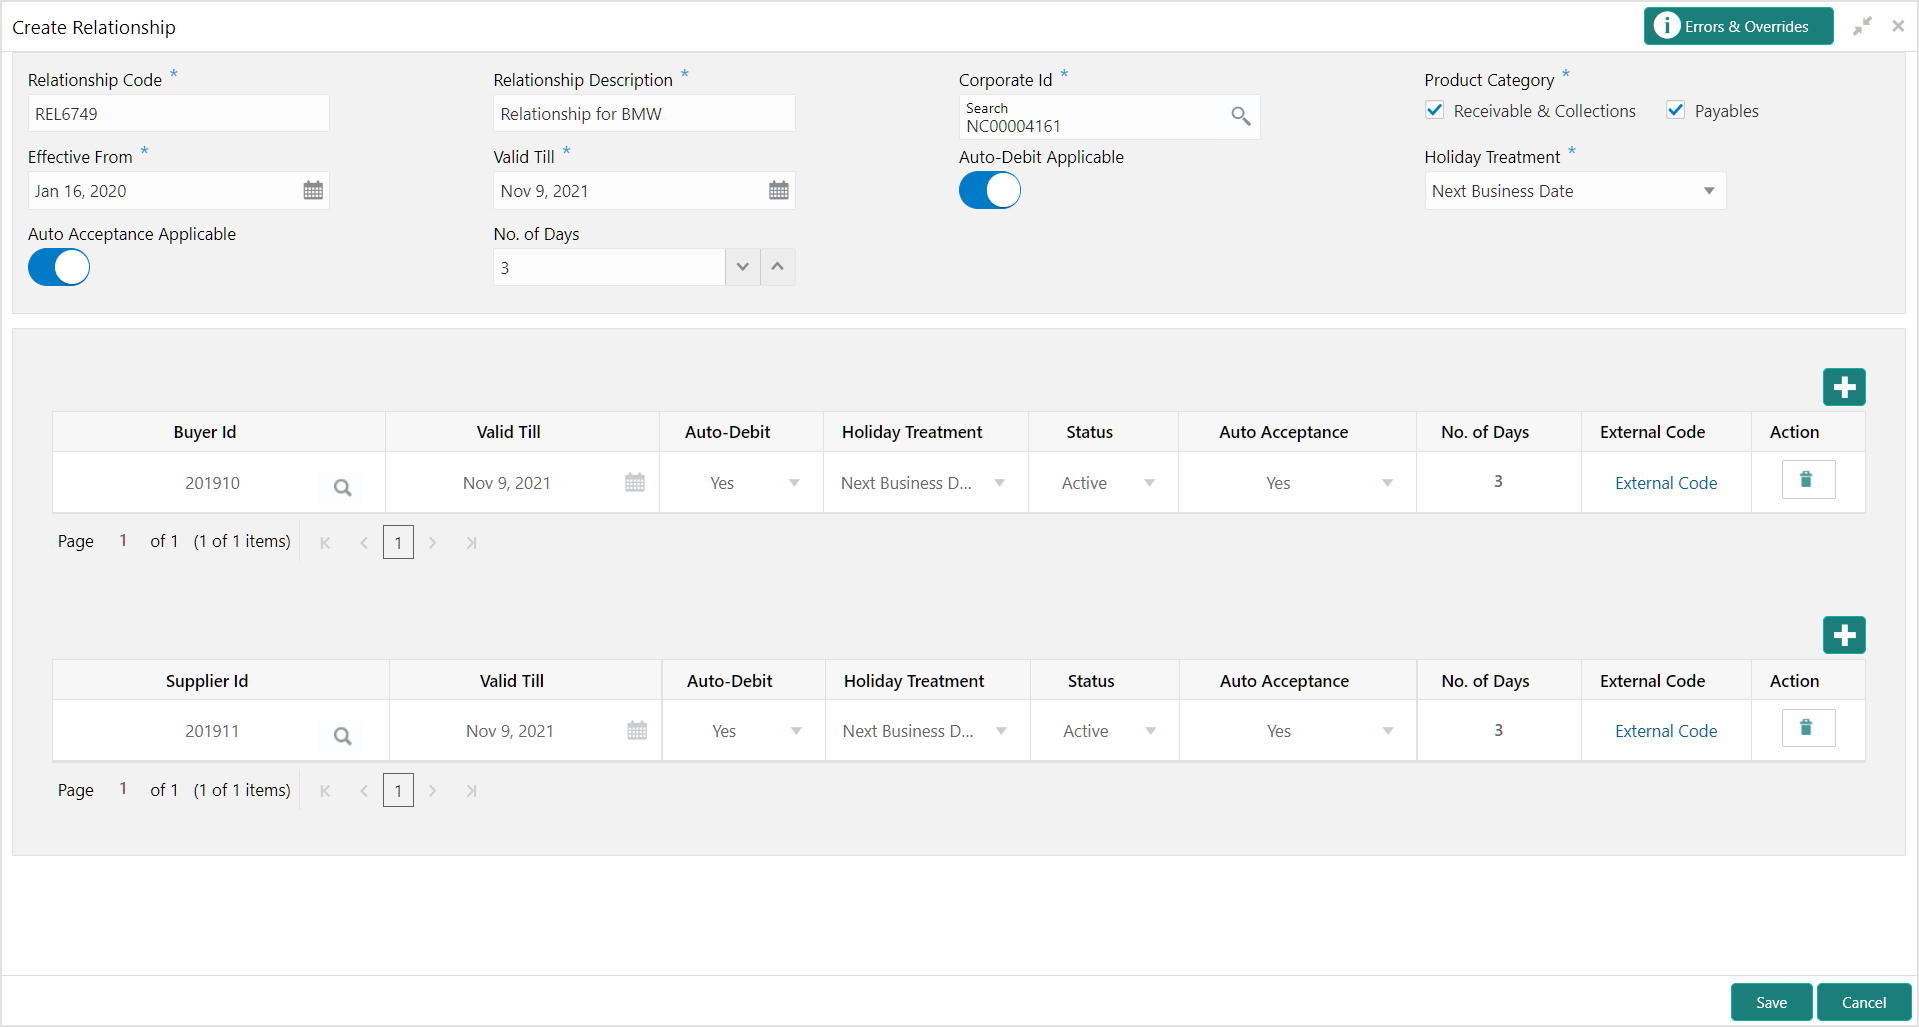1919x1027 pixels.
Task: Open the supplier row Auto-Debit dropdown
Action: [796, 731]
